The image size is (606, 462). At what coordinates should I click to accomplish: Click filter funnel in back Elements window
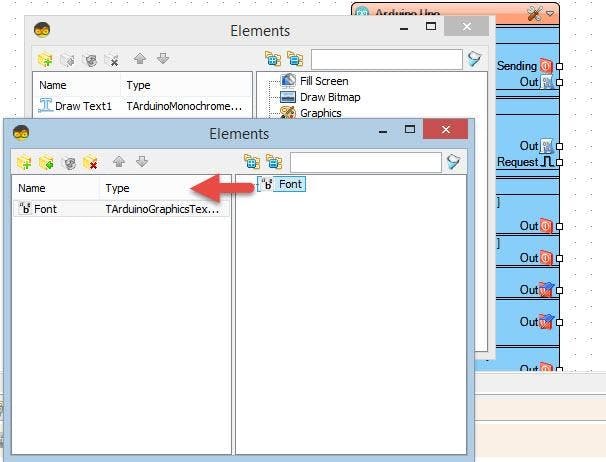(475, 59)
